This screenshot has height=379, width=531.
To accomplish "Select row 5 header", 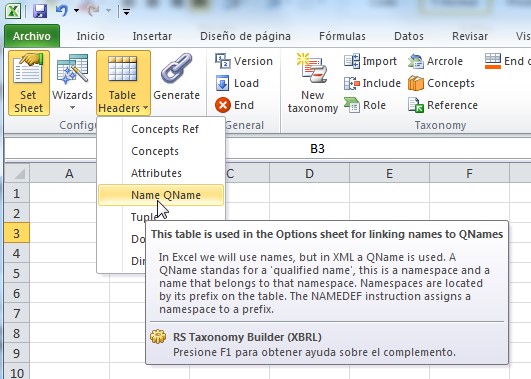I will tap(17, 273).
